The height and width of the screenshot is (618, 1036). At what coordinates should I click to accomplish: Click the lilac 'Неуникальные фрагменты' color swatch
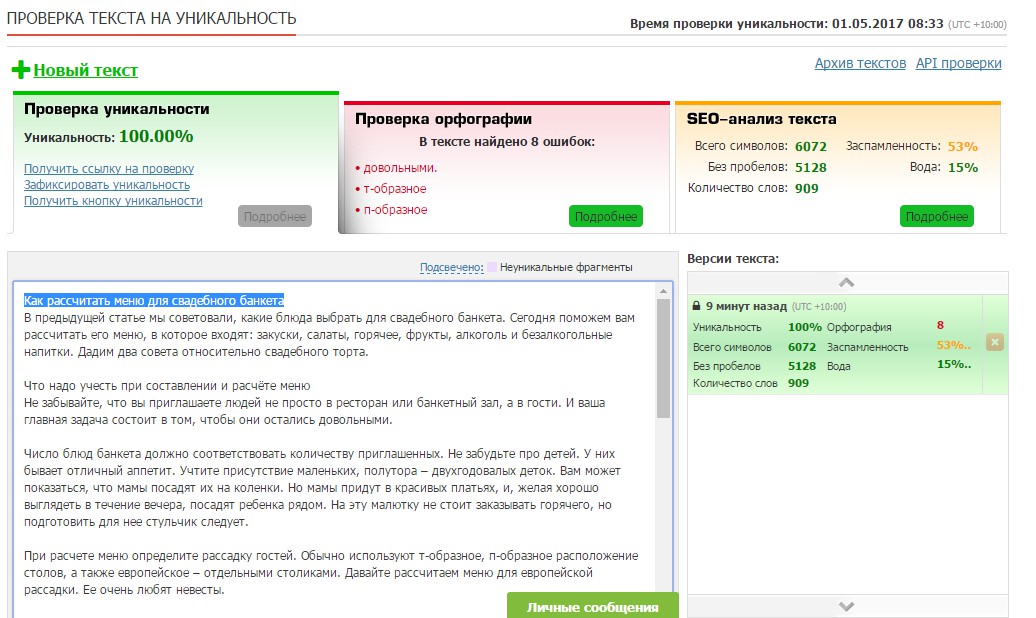[x=492, y=267]
